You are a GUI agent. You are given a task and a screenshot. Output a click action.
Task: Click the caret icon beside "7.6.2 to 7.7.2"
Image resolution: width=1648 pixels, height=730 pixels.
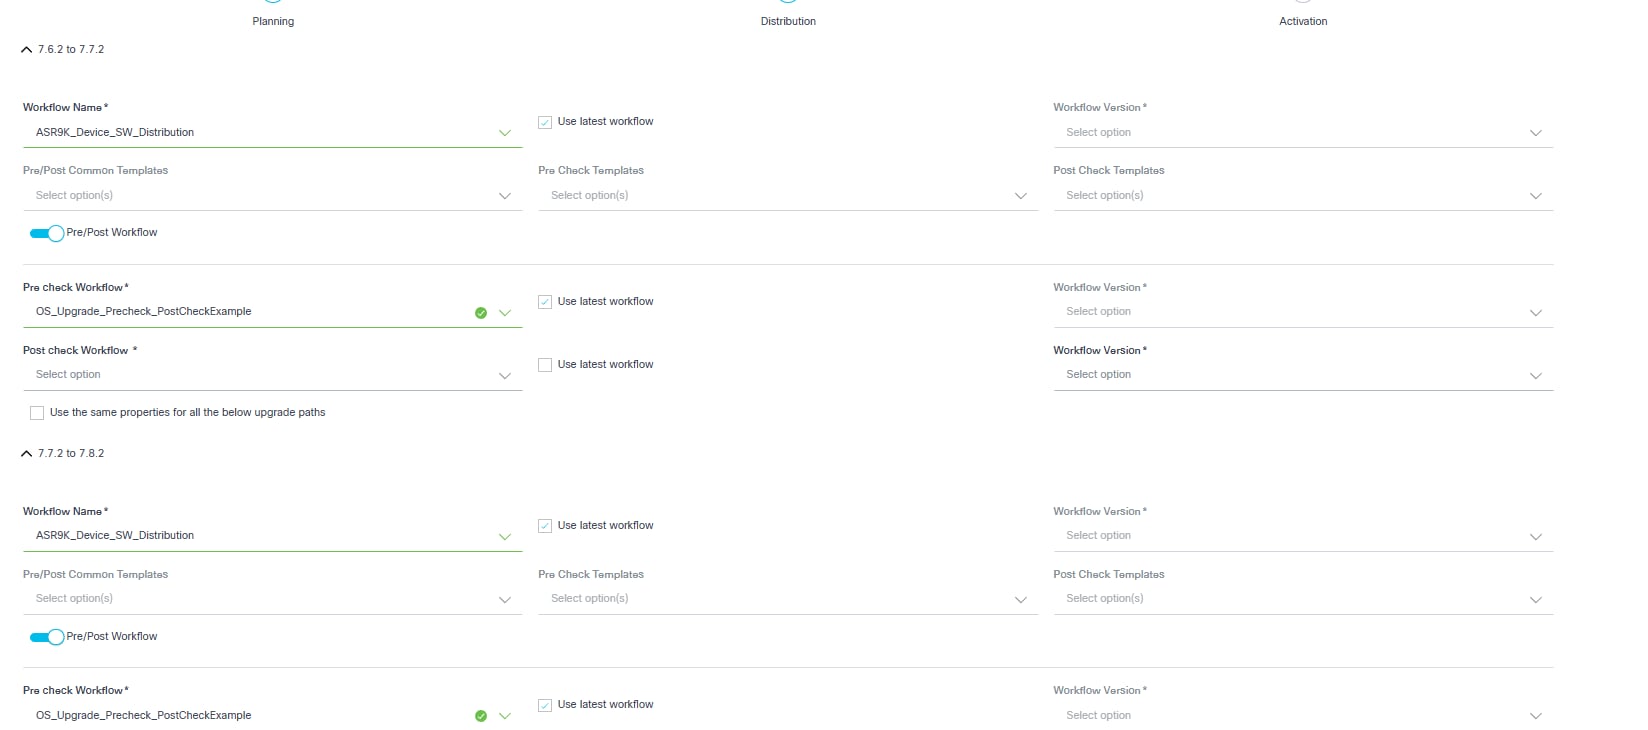tap(27, 49)
